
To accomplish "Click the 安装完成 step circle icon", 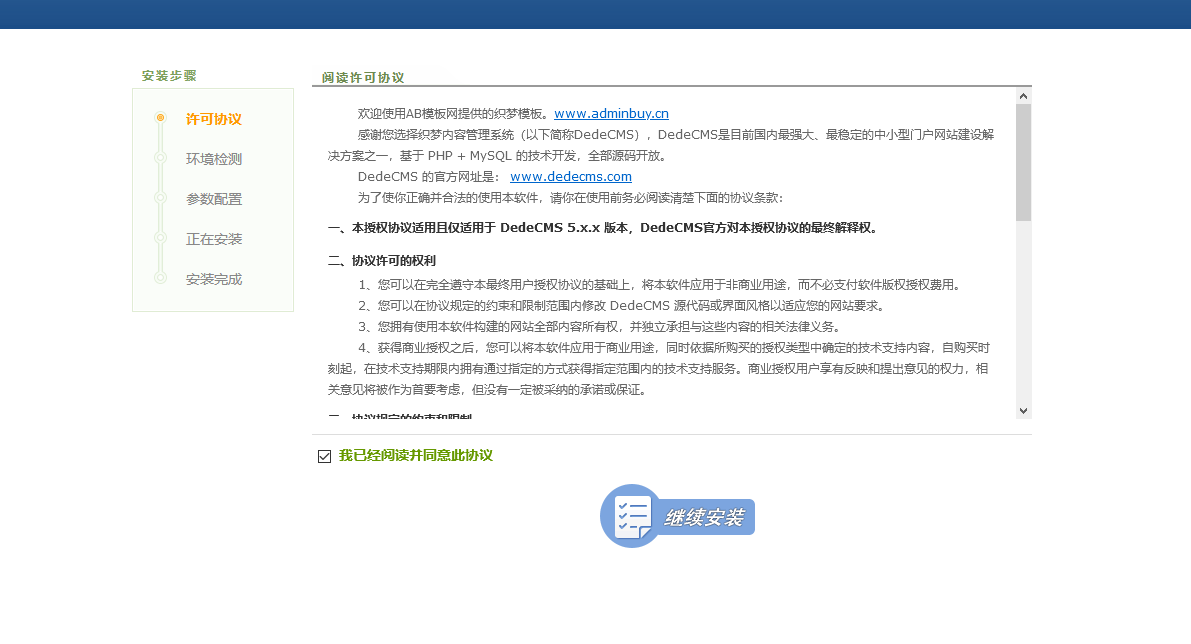I will 160,278.
